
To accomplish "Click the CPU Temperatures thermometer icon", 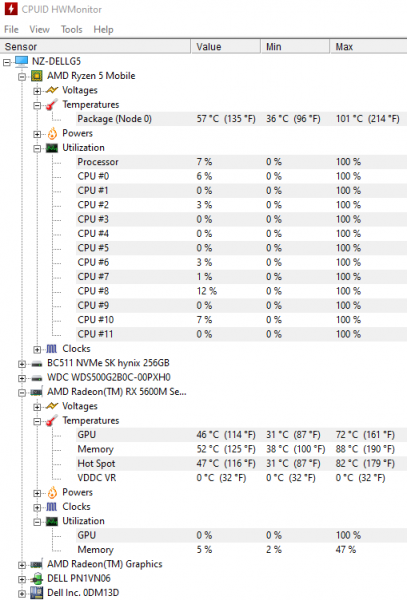I will [x=52, y=104].
